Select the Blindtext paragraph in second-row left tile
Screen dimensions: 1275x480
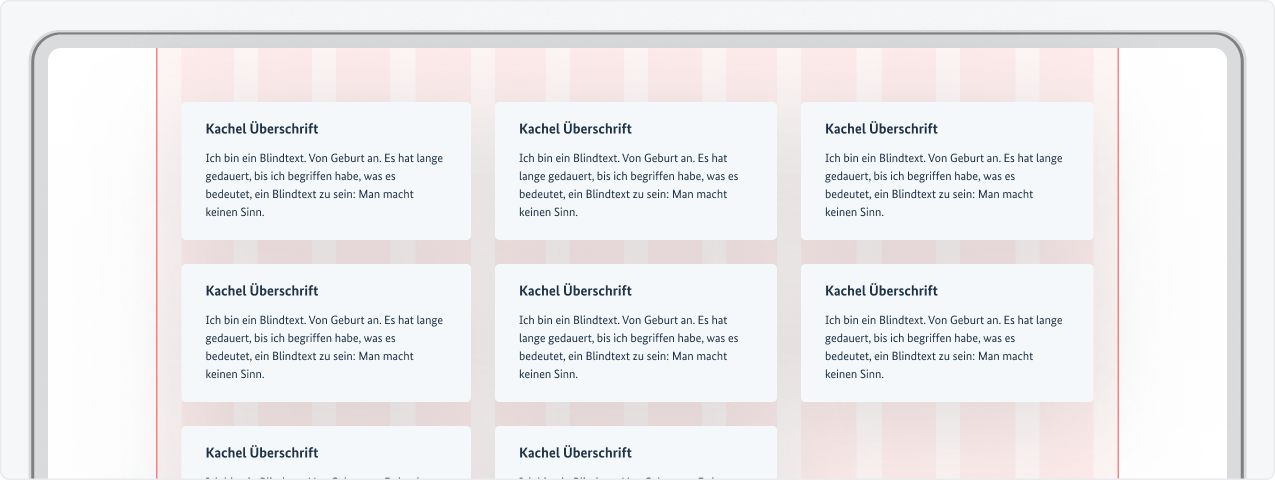[324, 347]
